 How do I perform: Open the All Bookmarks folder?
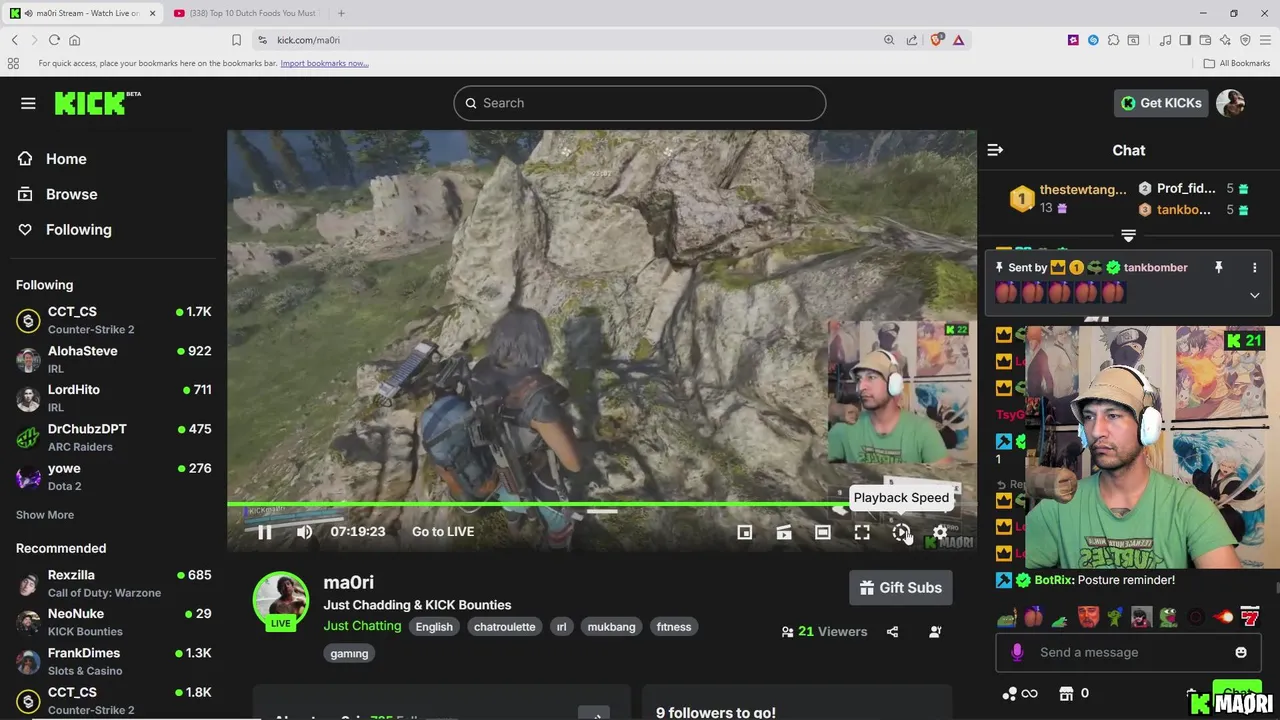(1237, 63)
